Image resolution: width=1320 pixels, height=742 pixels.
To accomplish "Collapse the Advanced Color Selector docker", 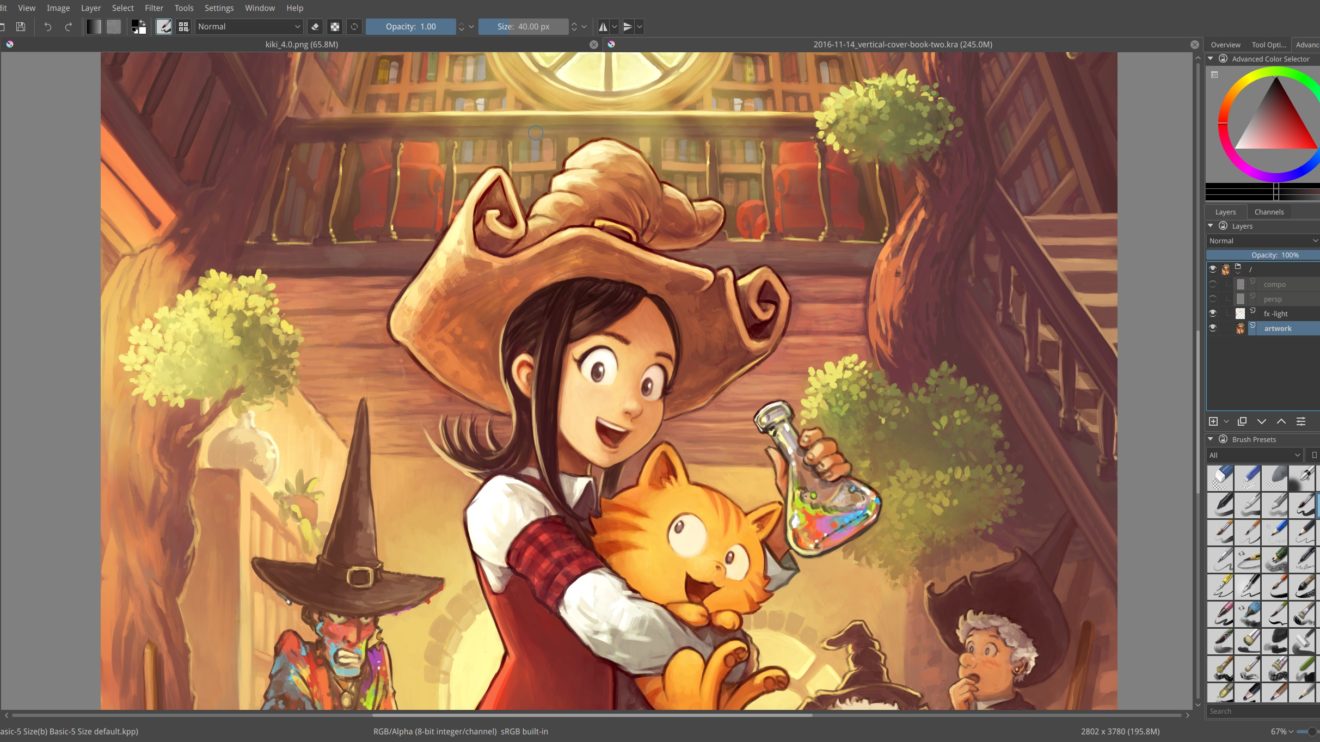I will pos(1211,59).
